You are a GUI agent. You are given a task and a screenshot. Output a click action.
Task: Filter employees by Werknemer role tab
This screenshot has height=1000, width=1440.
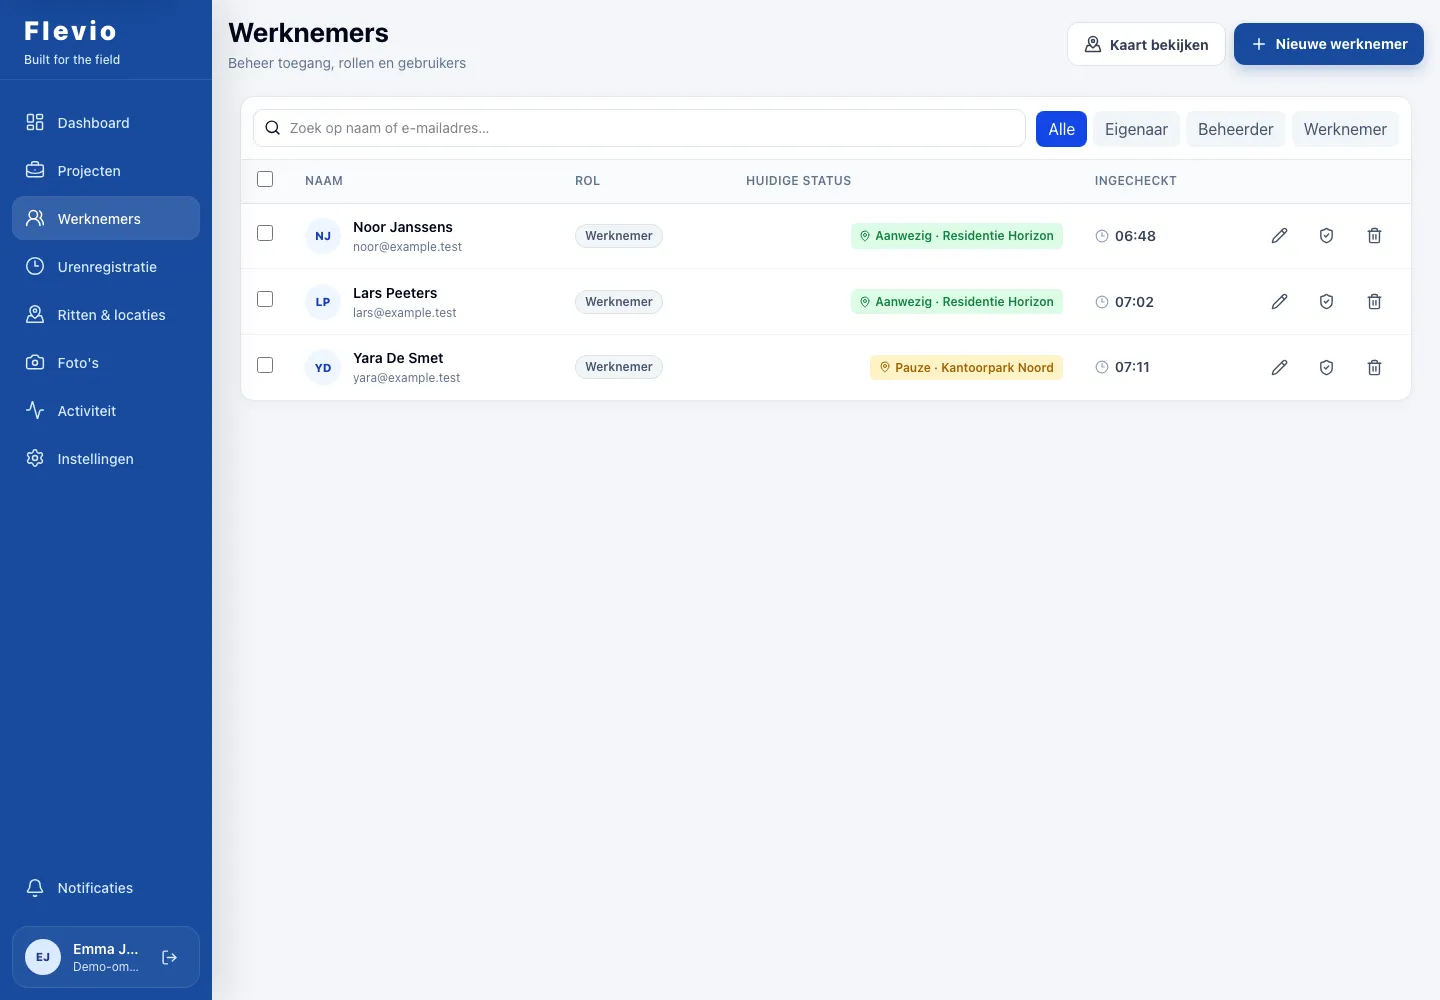point(1345,129)
